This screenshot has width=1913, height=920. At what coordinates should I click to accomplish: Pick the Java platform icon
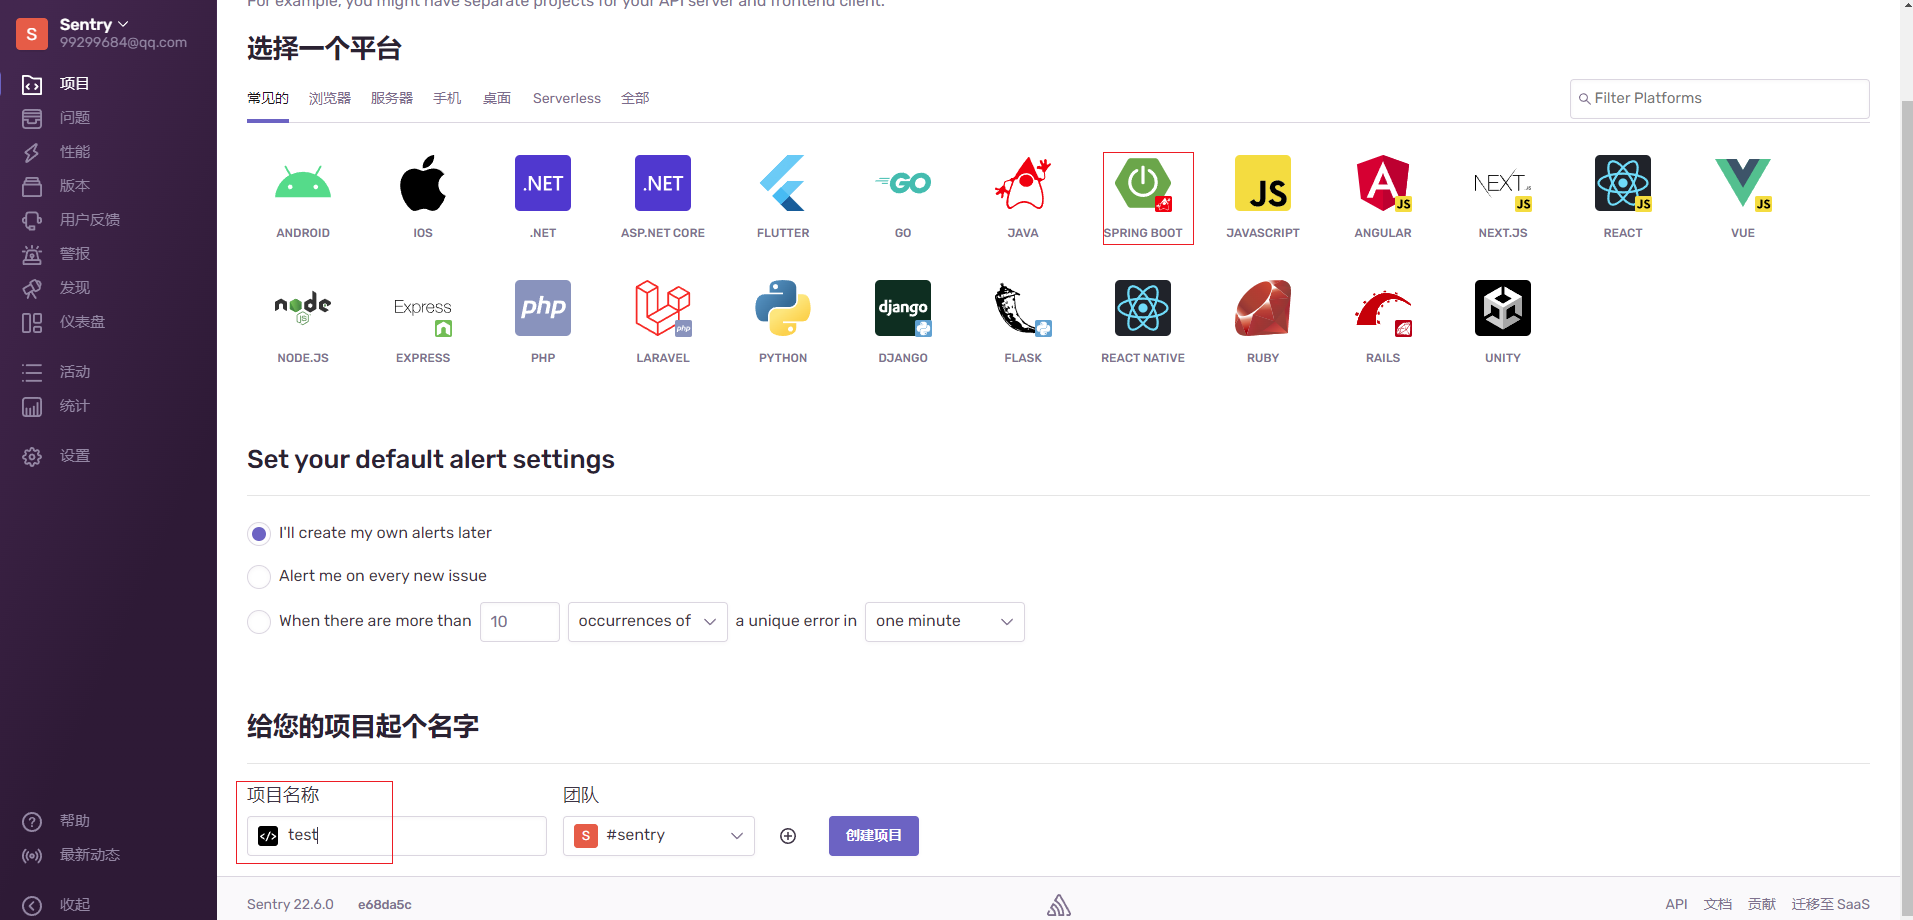pos(1023,183)
